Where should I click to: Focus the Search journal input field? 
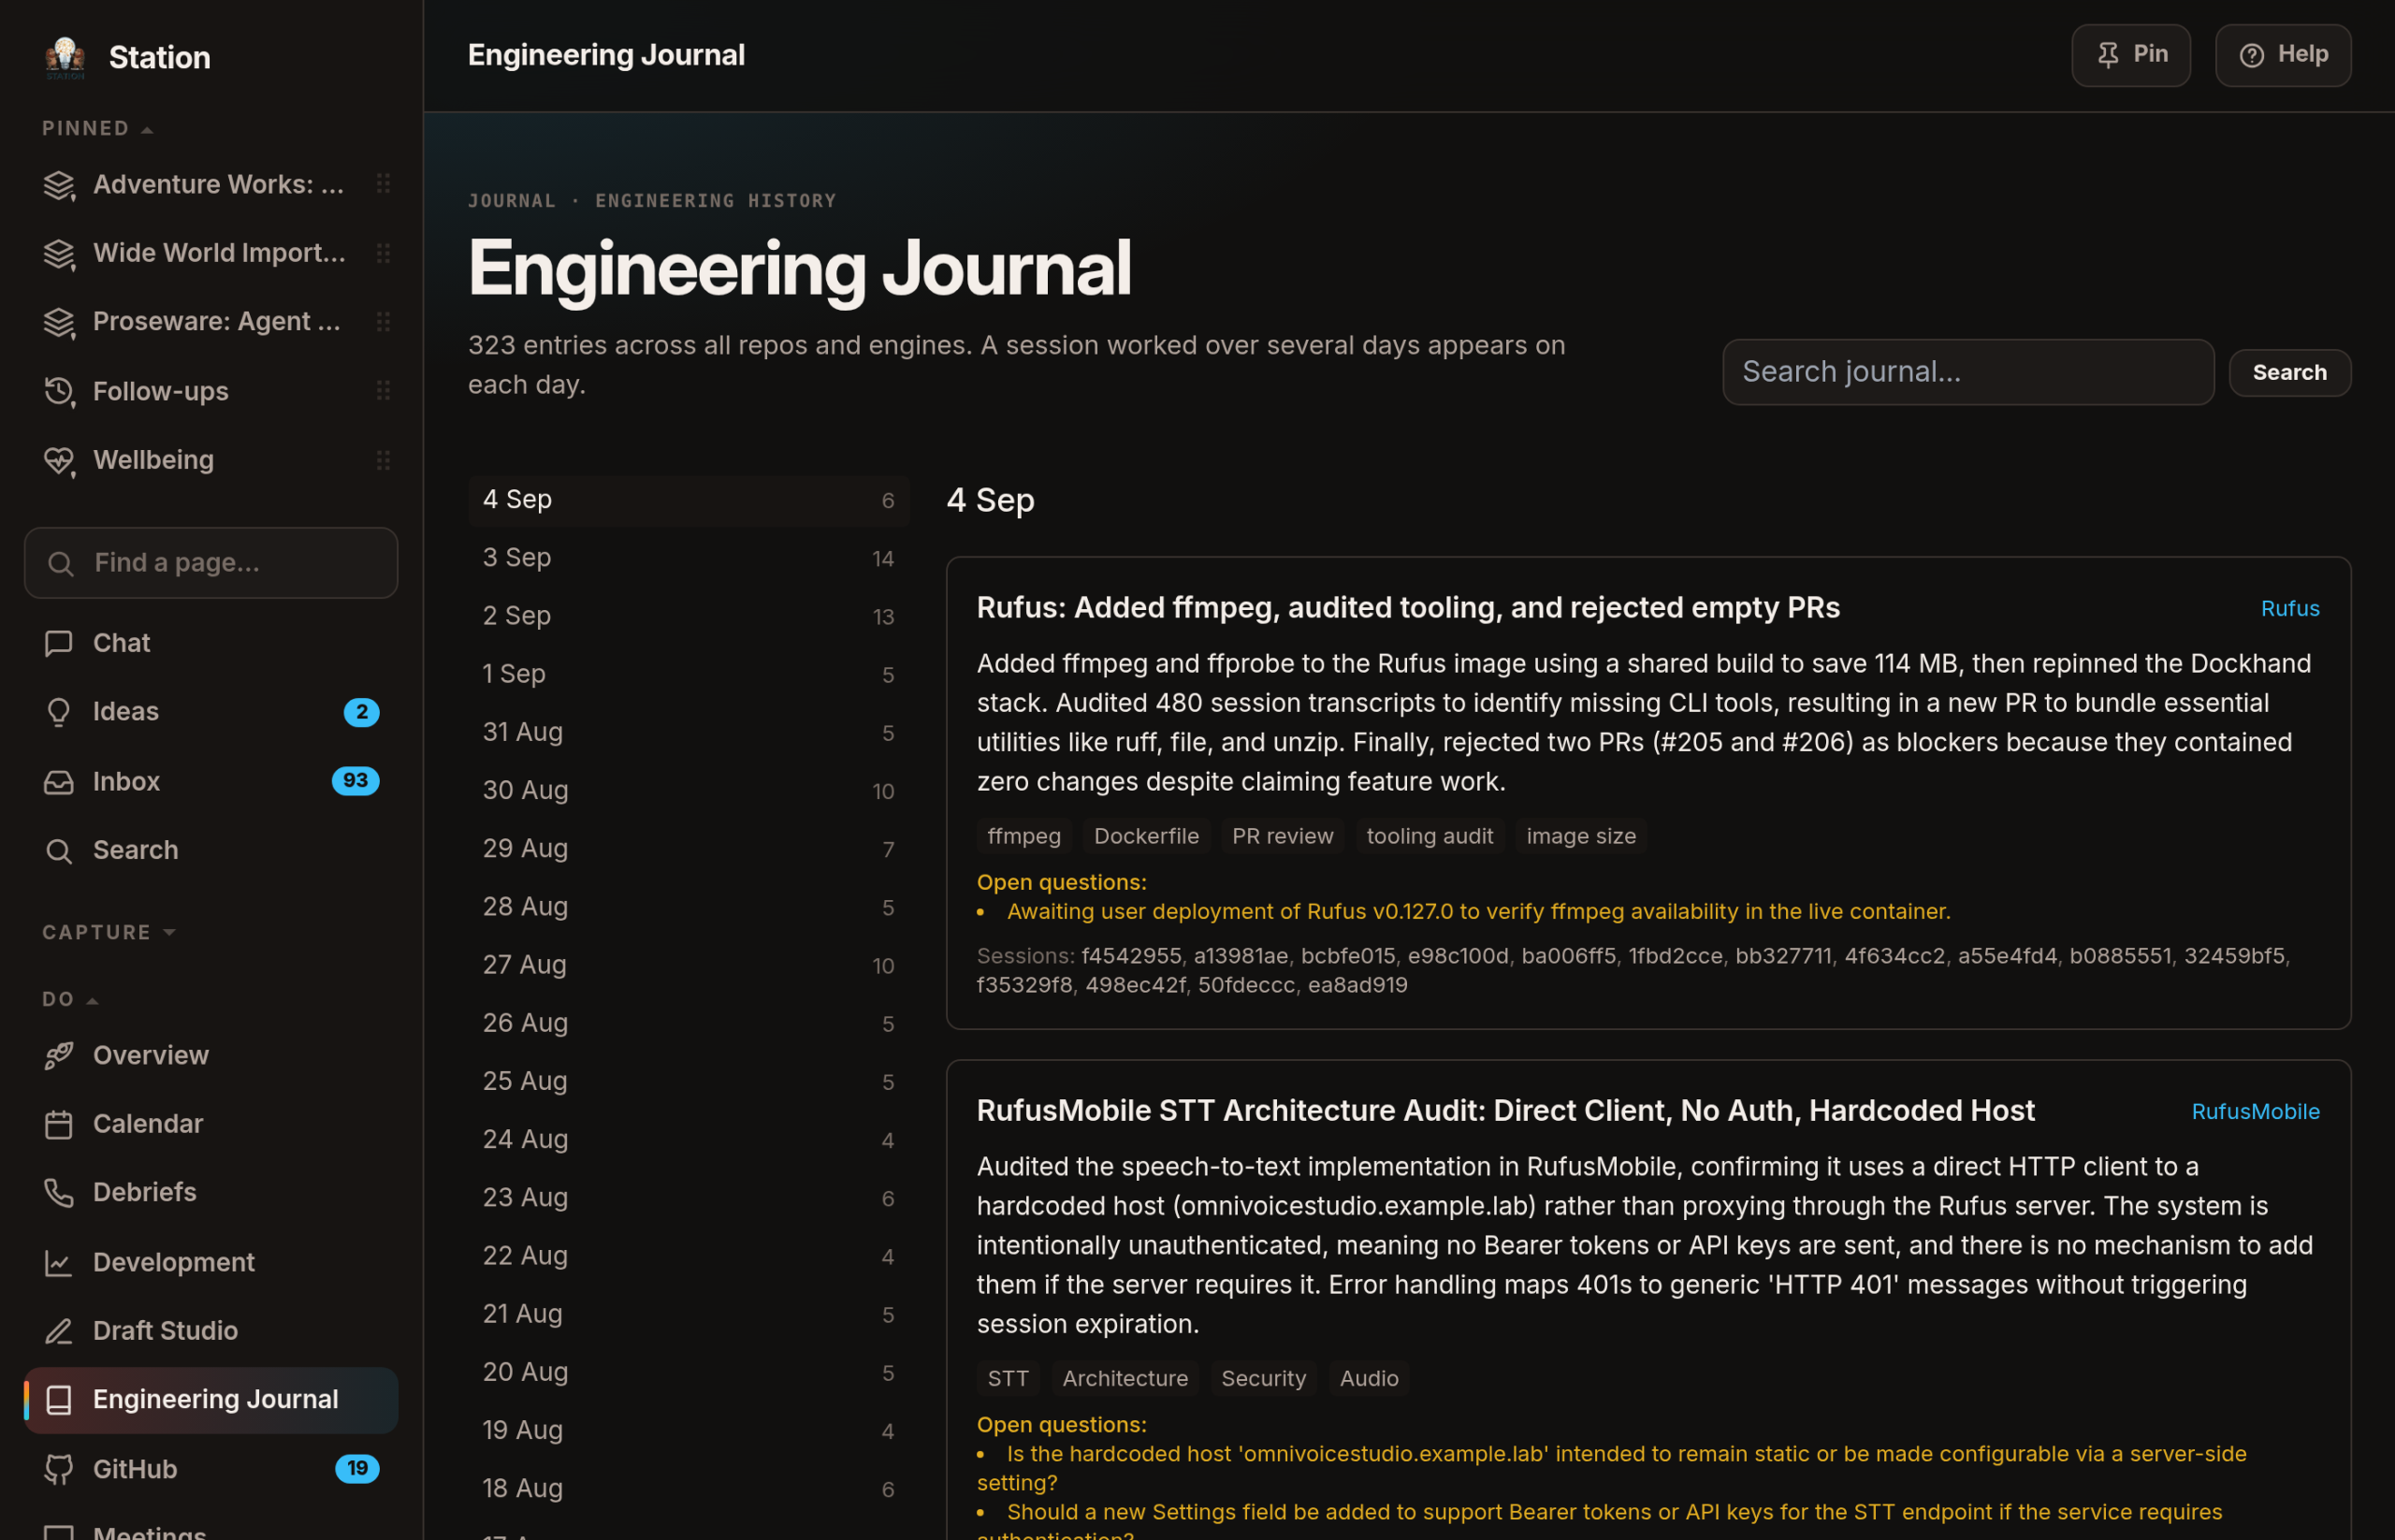(x=1968, y=372)
